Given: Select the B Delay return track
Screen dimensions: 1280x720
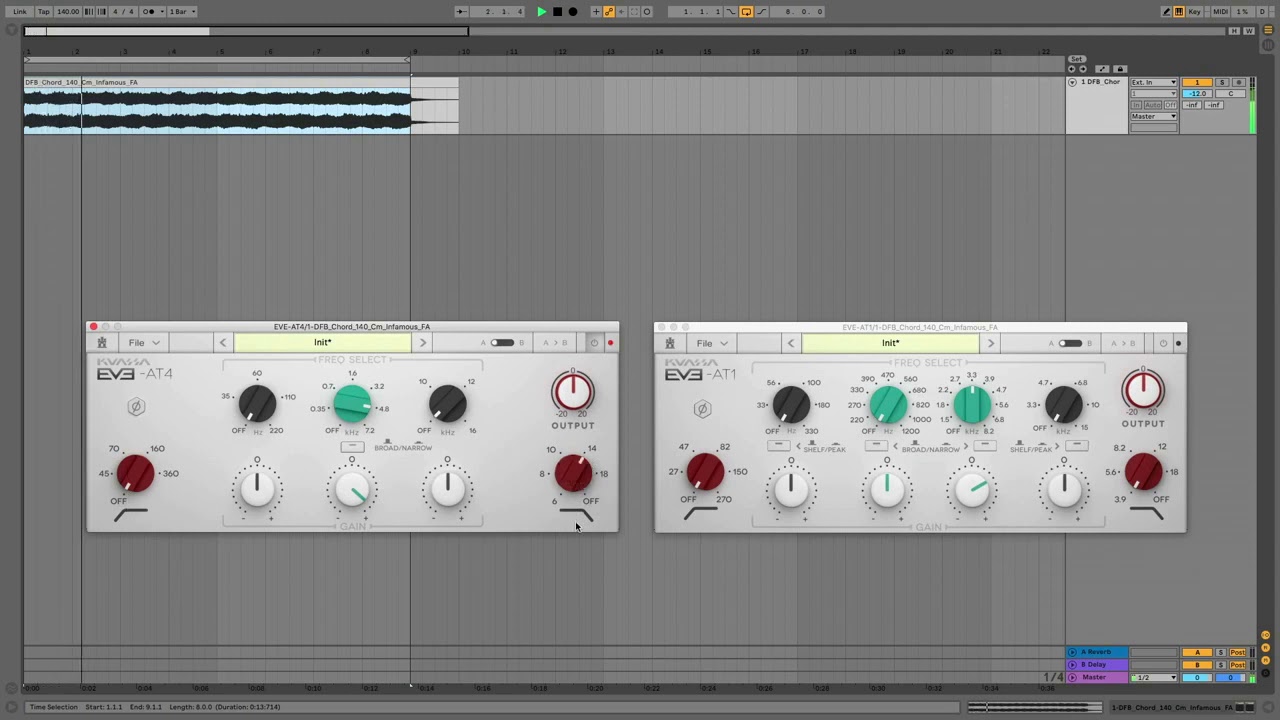Looking at the screenshot, I should 1097,664.
